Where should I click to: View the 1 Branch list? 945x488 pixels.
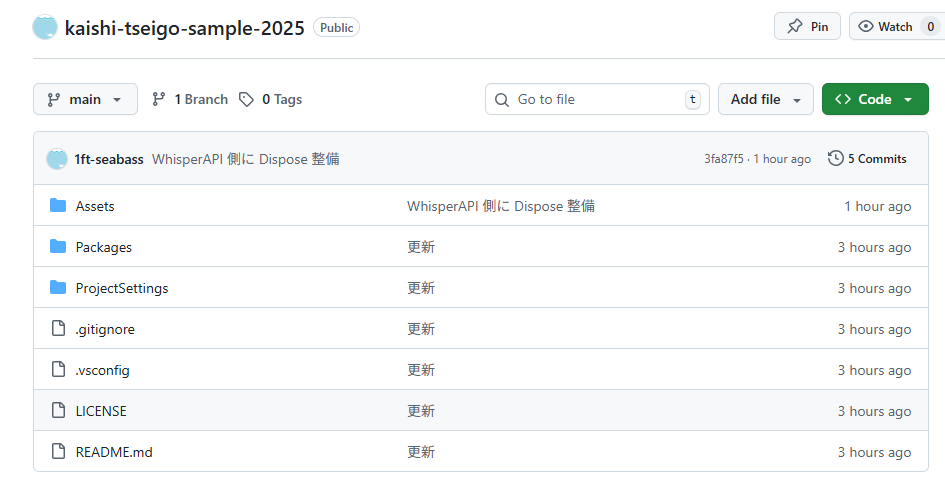tap(190, 99)
